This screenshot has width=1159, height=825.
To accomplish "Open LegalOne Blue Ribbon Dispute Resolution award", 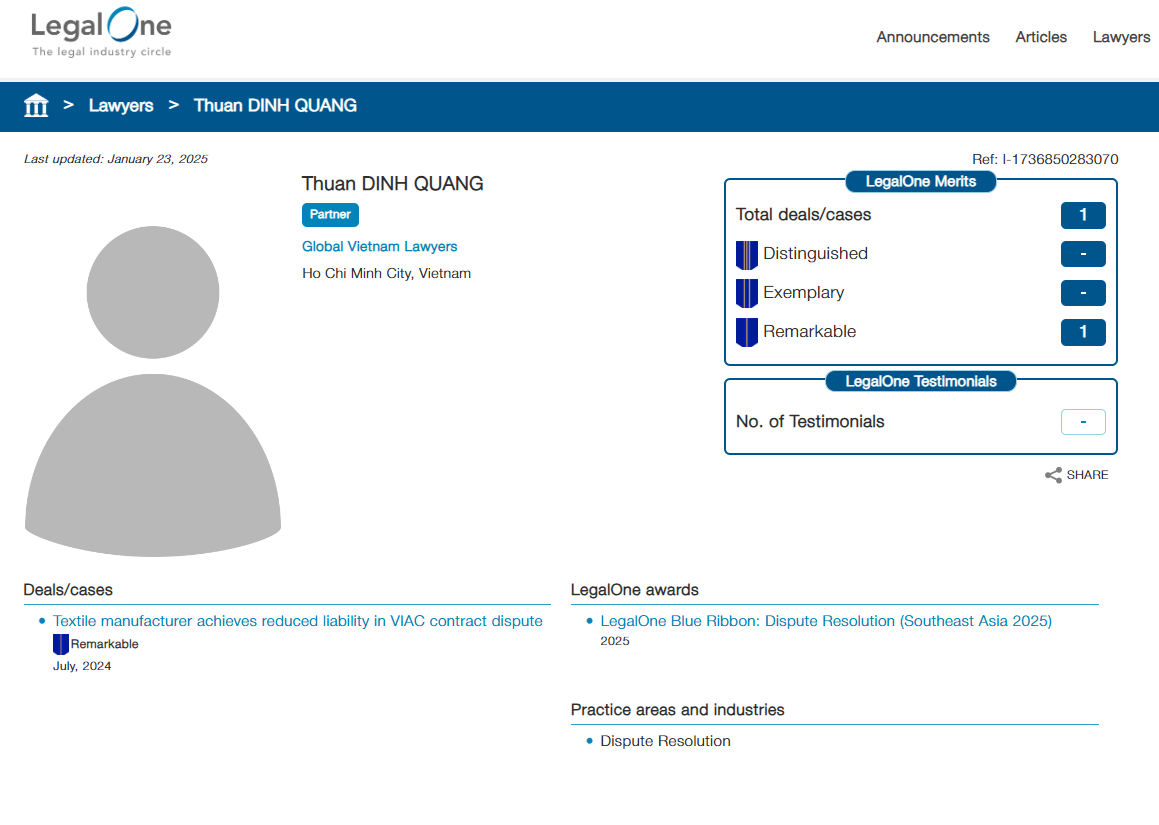I will [x=826, y=621].
